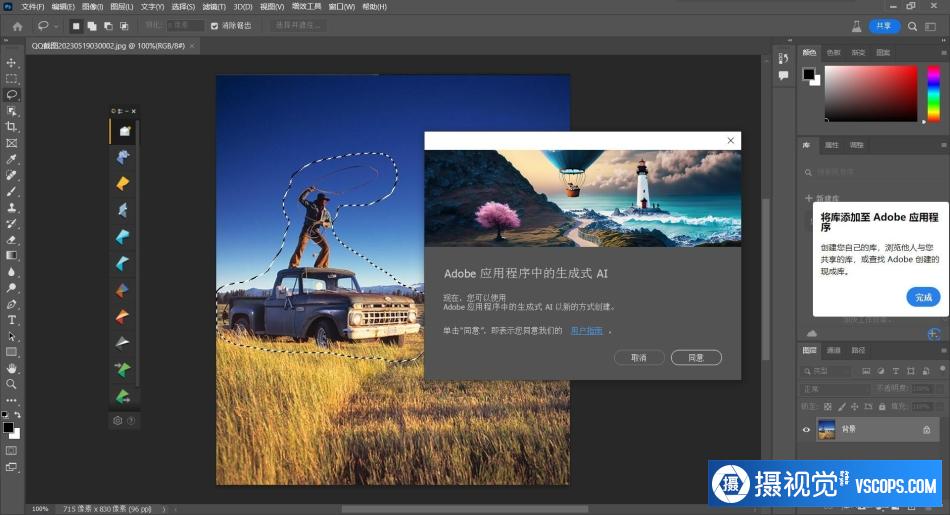Select the Spot Healing Brush tool
This screenshot has height=515, width=950.
coord(11,175)
